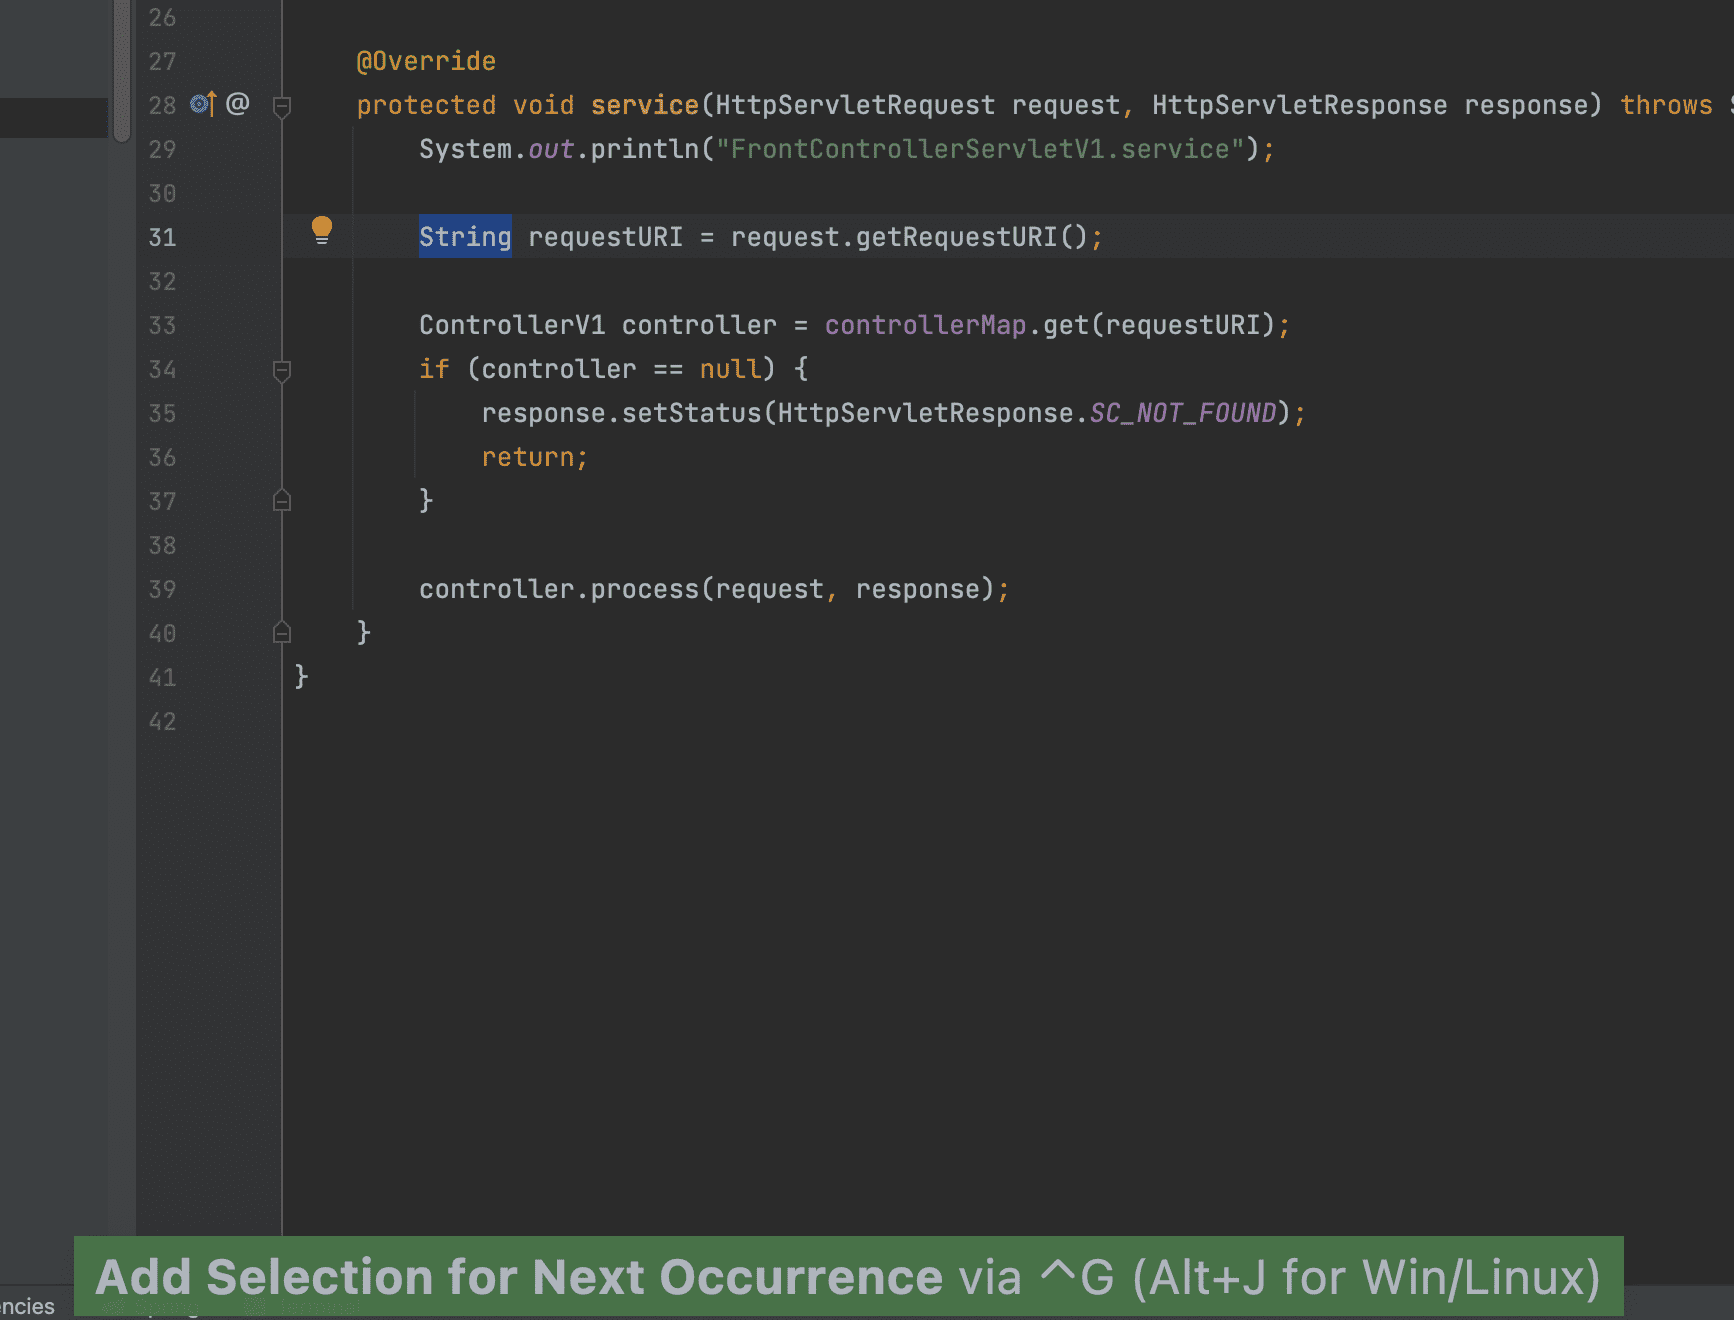Click the left panel vertical scrollbar

pos(122,70)
